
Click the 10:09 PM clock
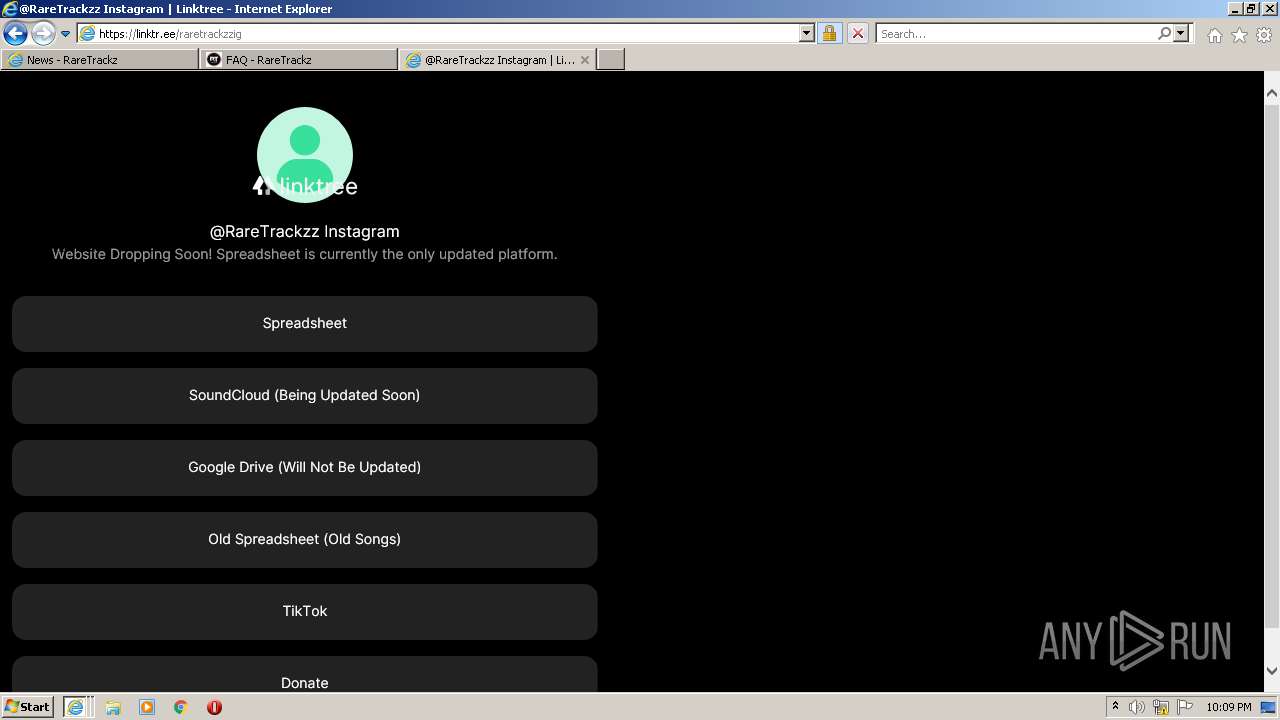click(1229, 707)
